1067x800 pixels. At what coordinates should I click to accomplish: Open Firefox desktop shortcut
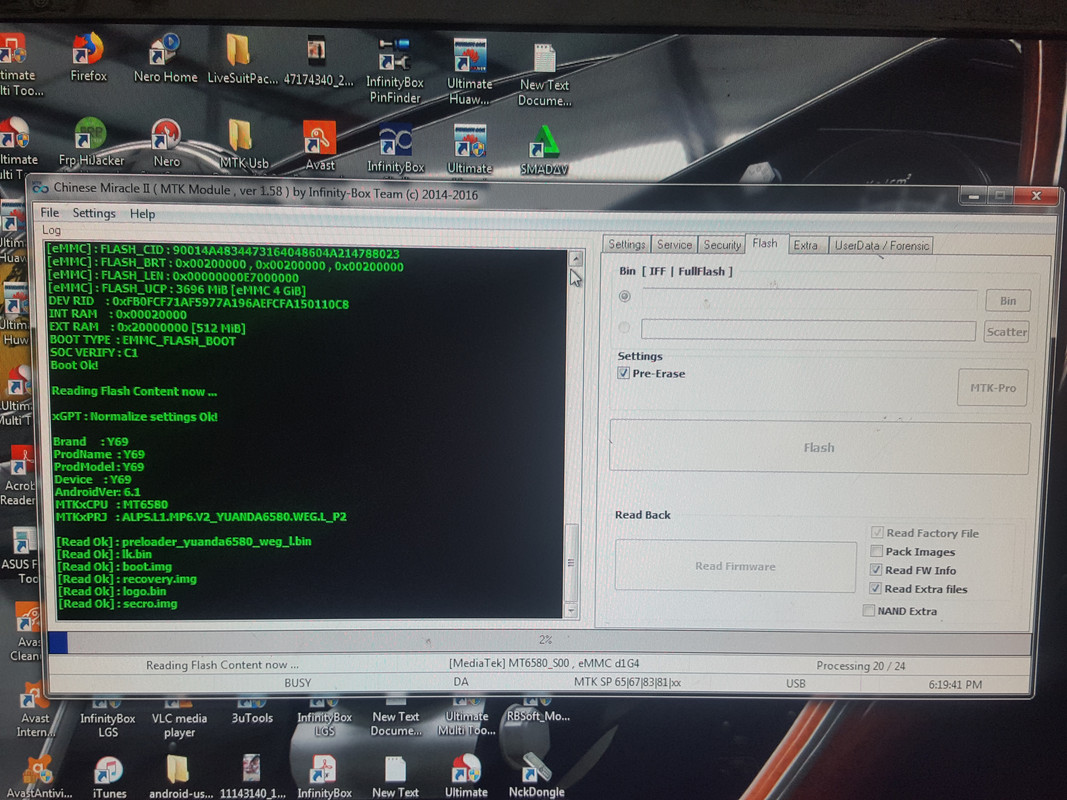[x=88, y=57]
